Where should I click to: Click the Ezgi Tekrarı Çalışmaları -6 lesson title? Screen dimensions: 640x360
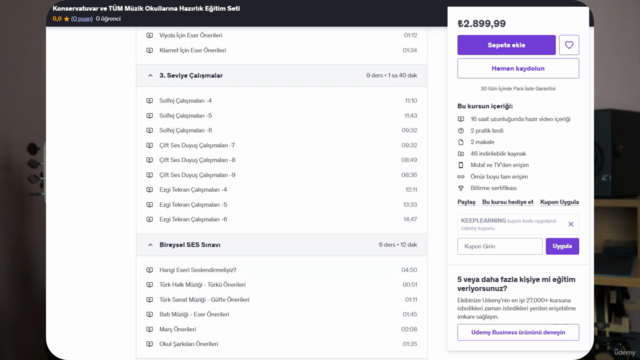[193, 219]
